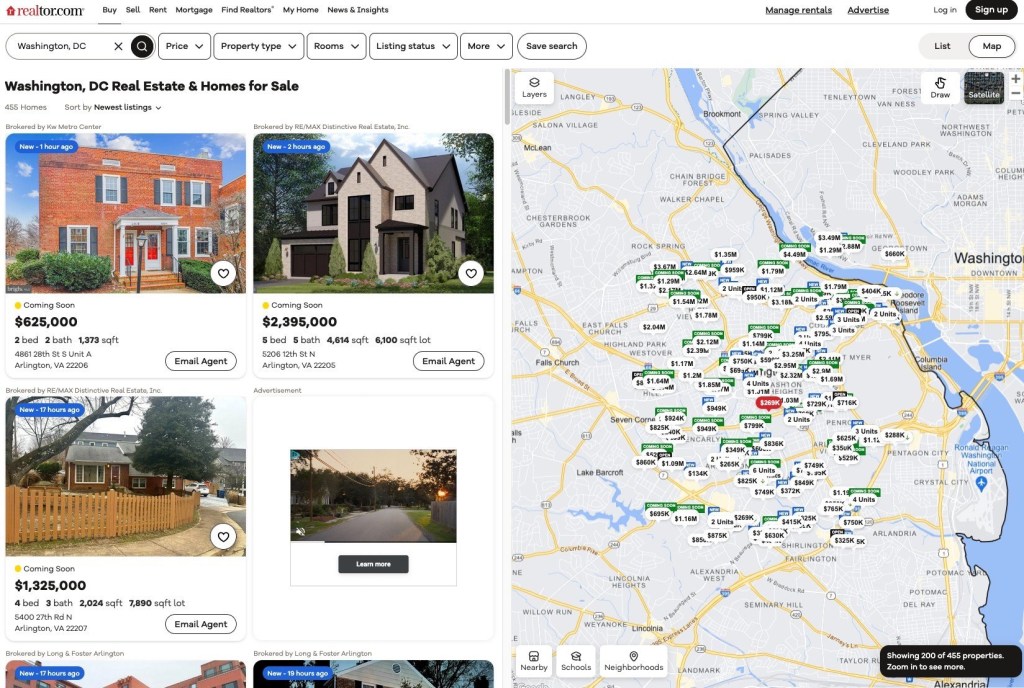Go to the Rent section
Viewport: 1024px width, 688px height.
tap(158, 10)
